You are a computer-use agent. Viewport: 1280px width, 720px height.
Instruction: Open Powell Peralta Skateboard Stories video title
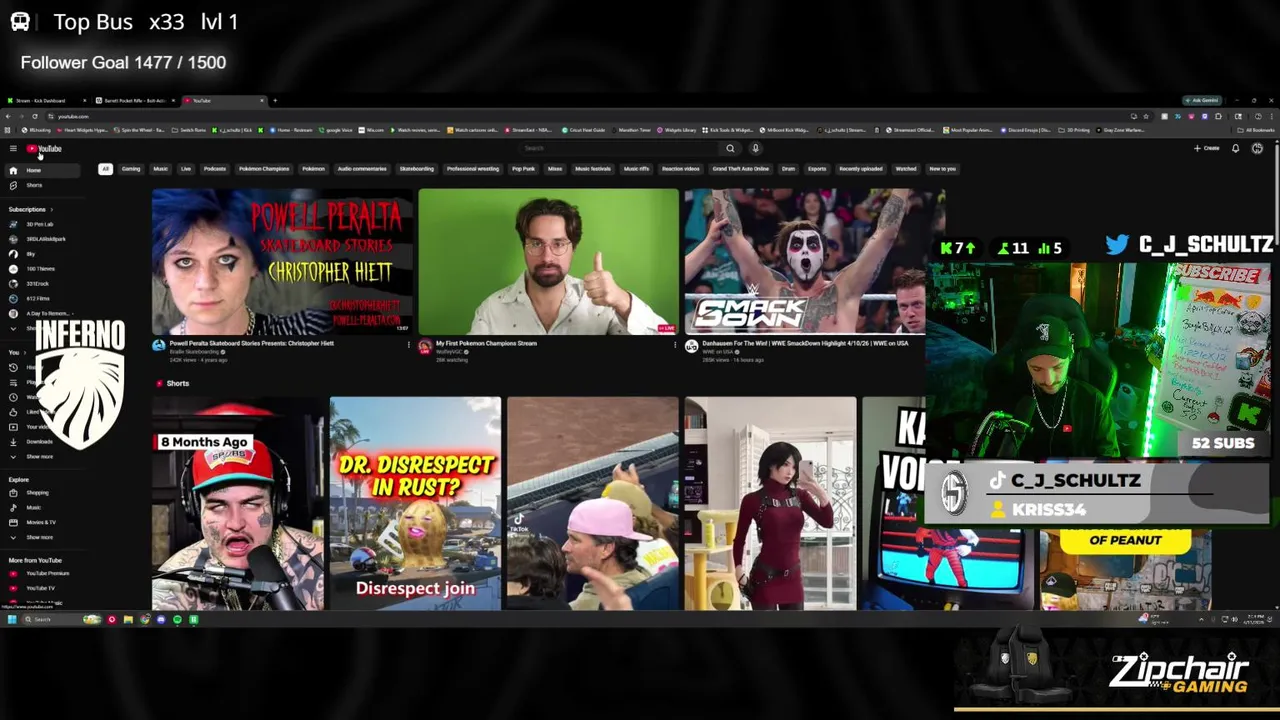(252, 343)
